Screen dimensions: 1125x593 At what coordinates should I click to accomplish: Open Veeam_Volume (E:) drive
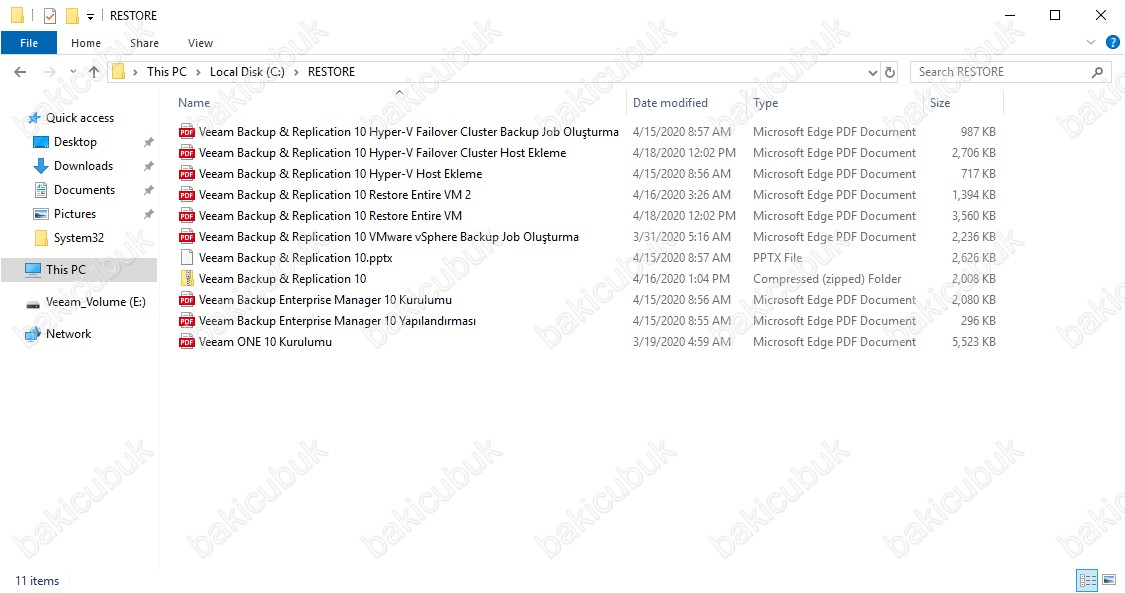click(x=95, y=302)
